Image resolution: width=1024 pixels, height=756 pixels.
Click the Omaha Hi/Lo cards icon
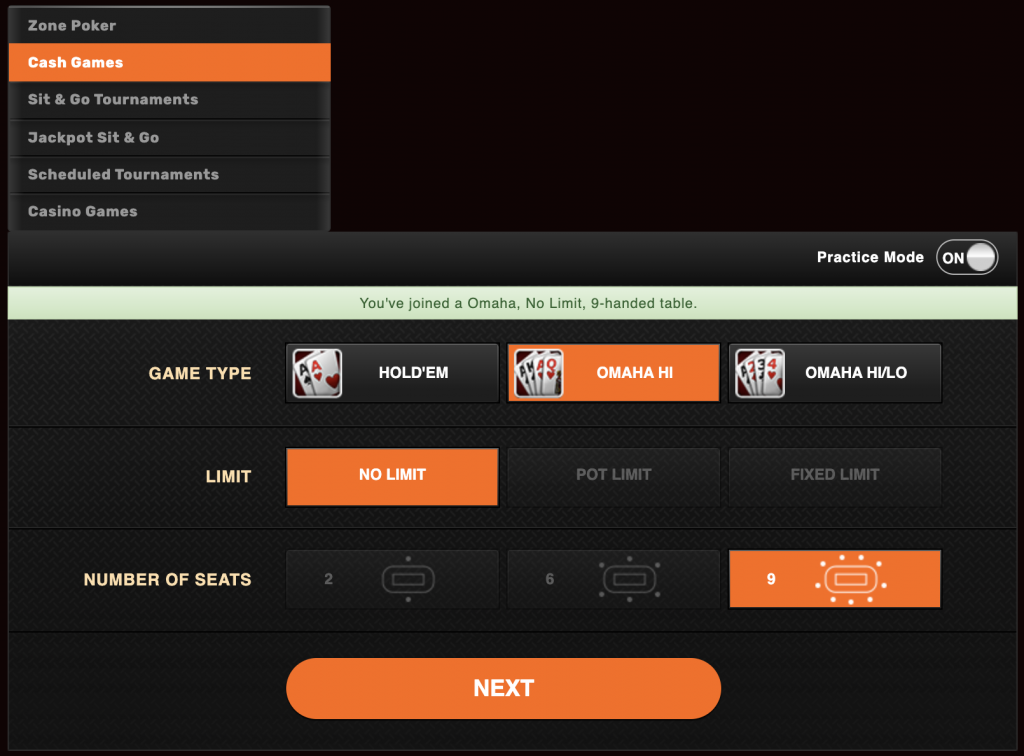(x=760, y=373)
